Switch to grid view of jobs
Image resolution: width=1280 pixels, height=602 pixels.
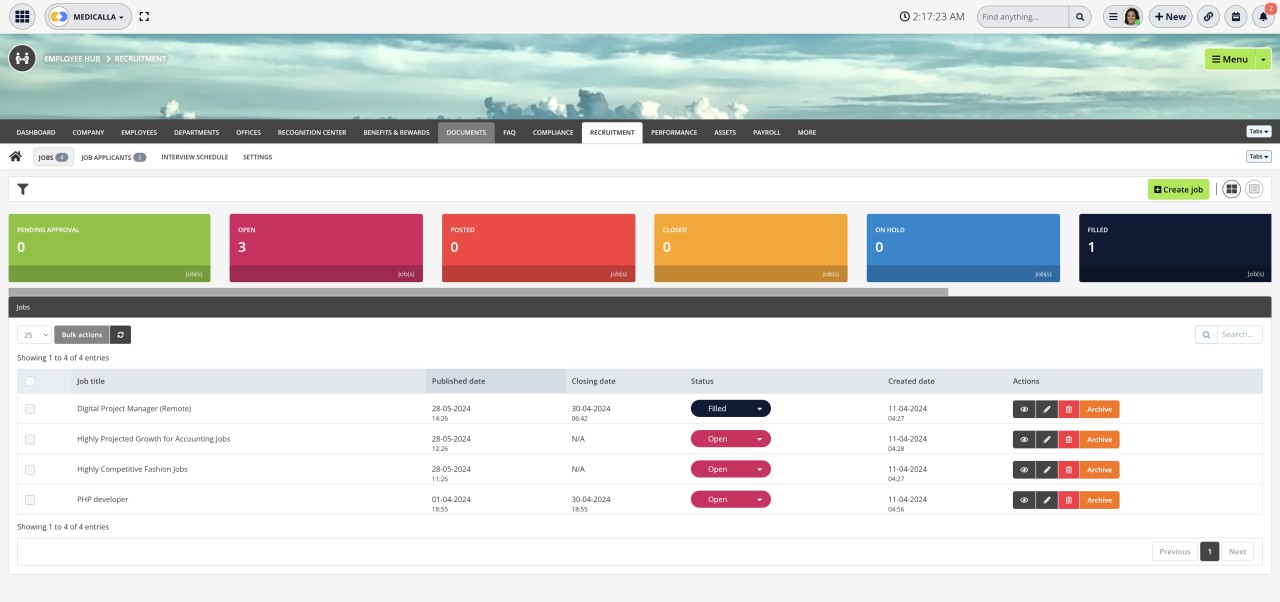(1231, 188)
